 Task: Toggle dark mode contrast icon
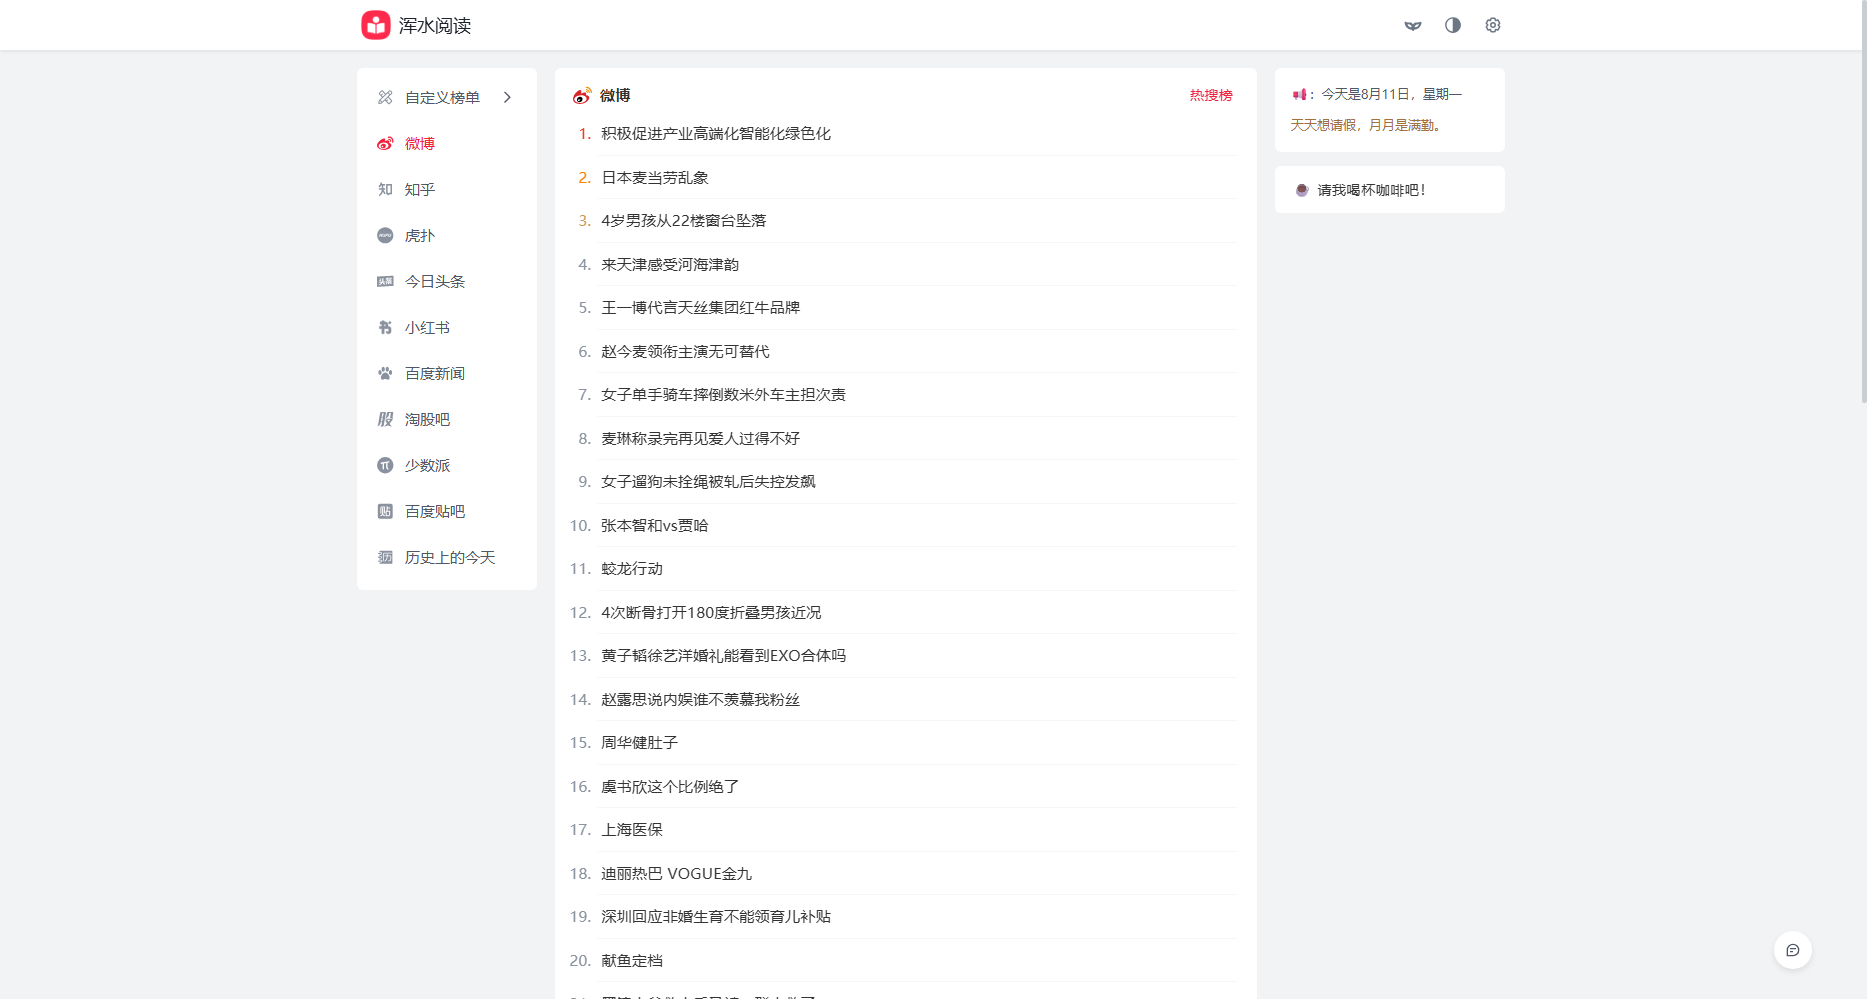1453,25
